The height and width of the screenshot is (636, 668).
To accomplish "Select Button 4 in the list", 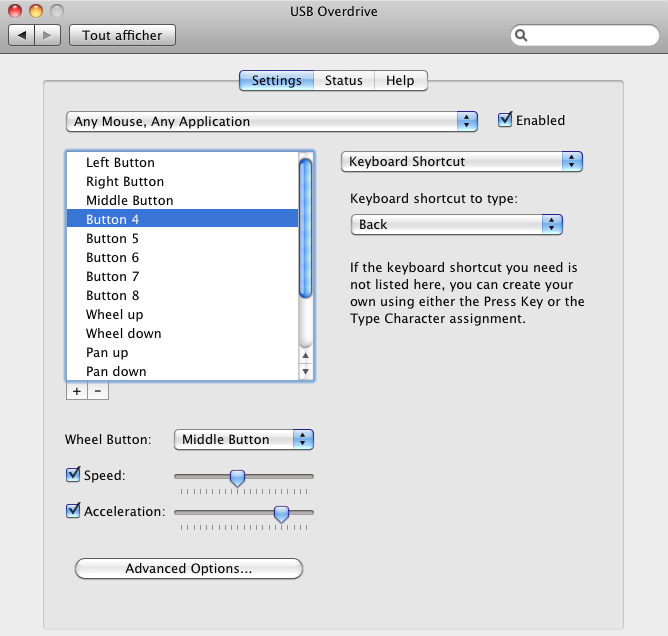I will 182,219.
